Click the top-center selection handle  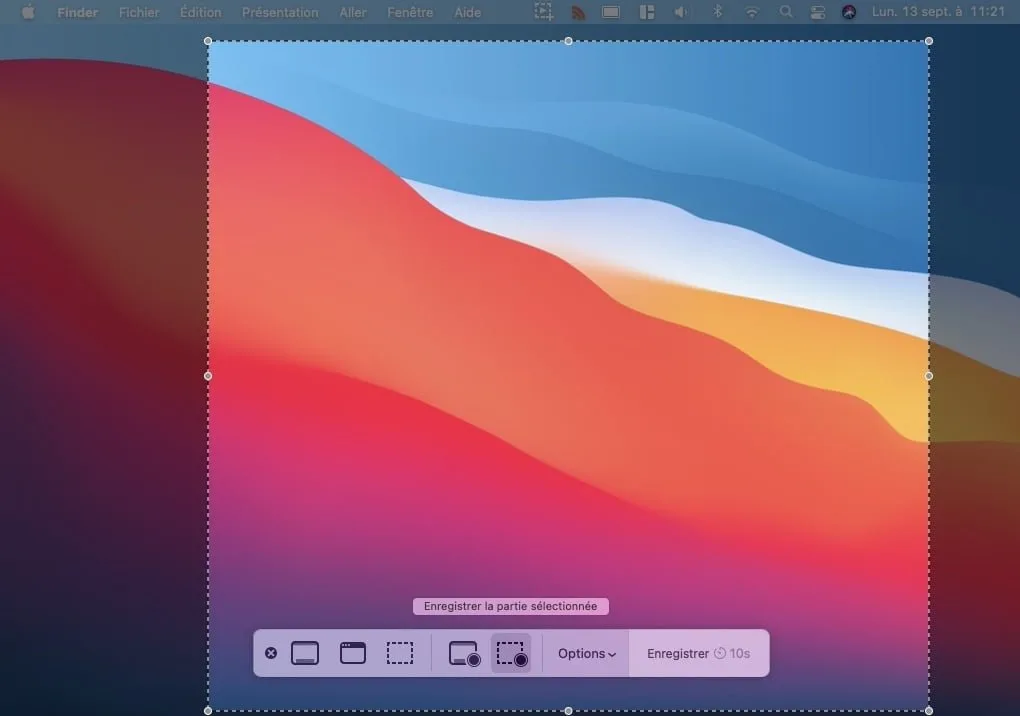(x=569, y=41)
